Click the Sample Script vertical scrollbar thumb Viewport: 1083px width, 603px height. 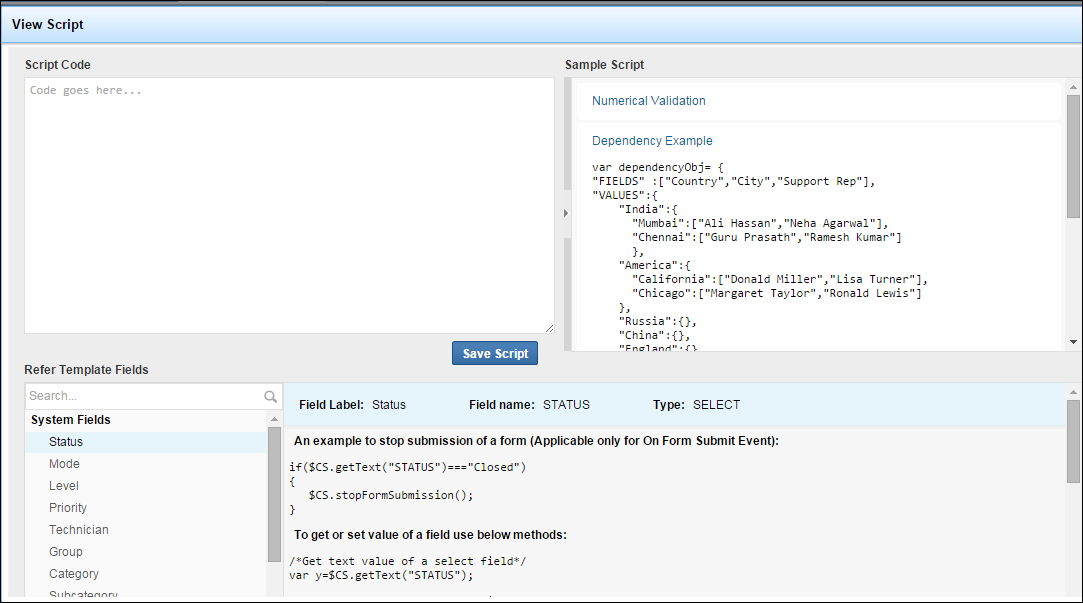point(1074,155)
